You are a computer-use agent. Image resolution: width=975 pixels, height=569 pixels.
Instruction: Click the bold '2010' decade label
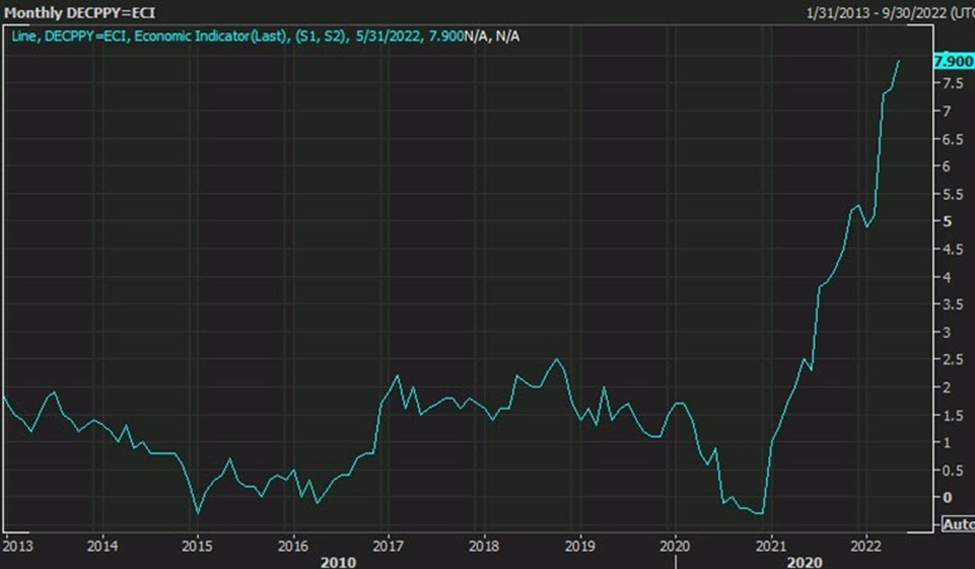coord(338,562)
